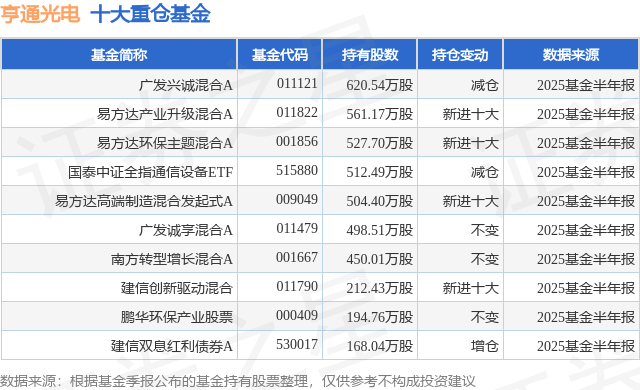Select fund 易方达产业升级混合A

(164, 114)
